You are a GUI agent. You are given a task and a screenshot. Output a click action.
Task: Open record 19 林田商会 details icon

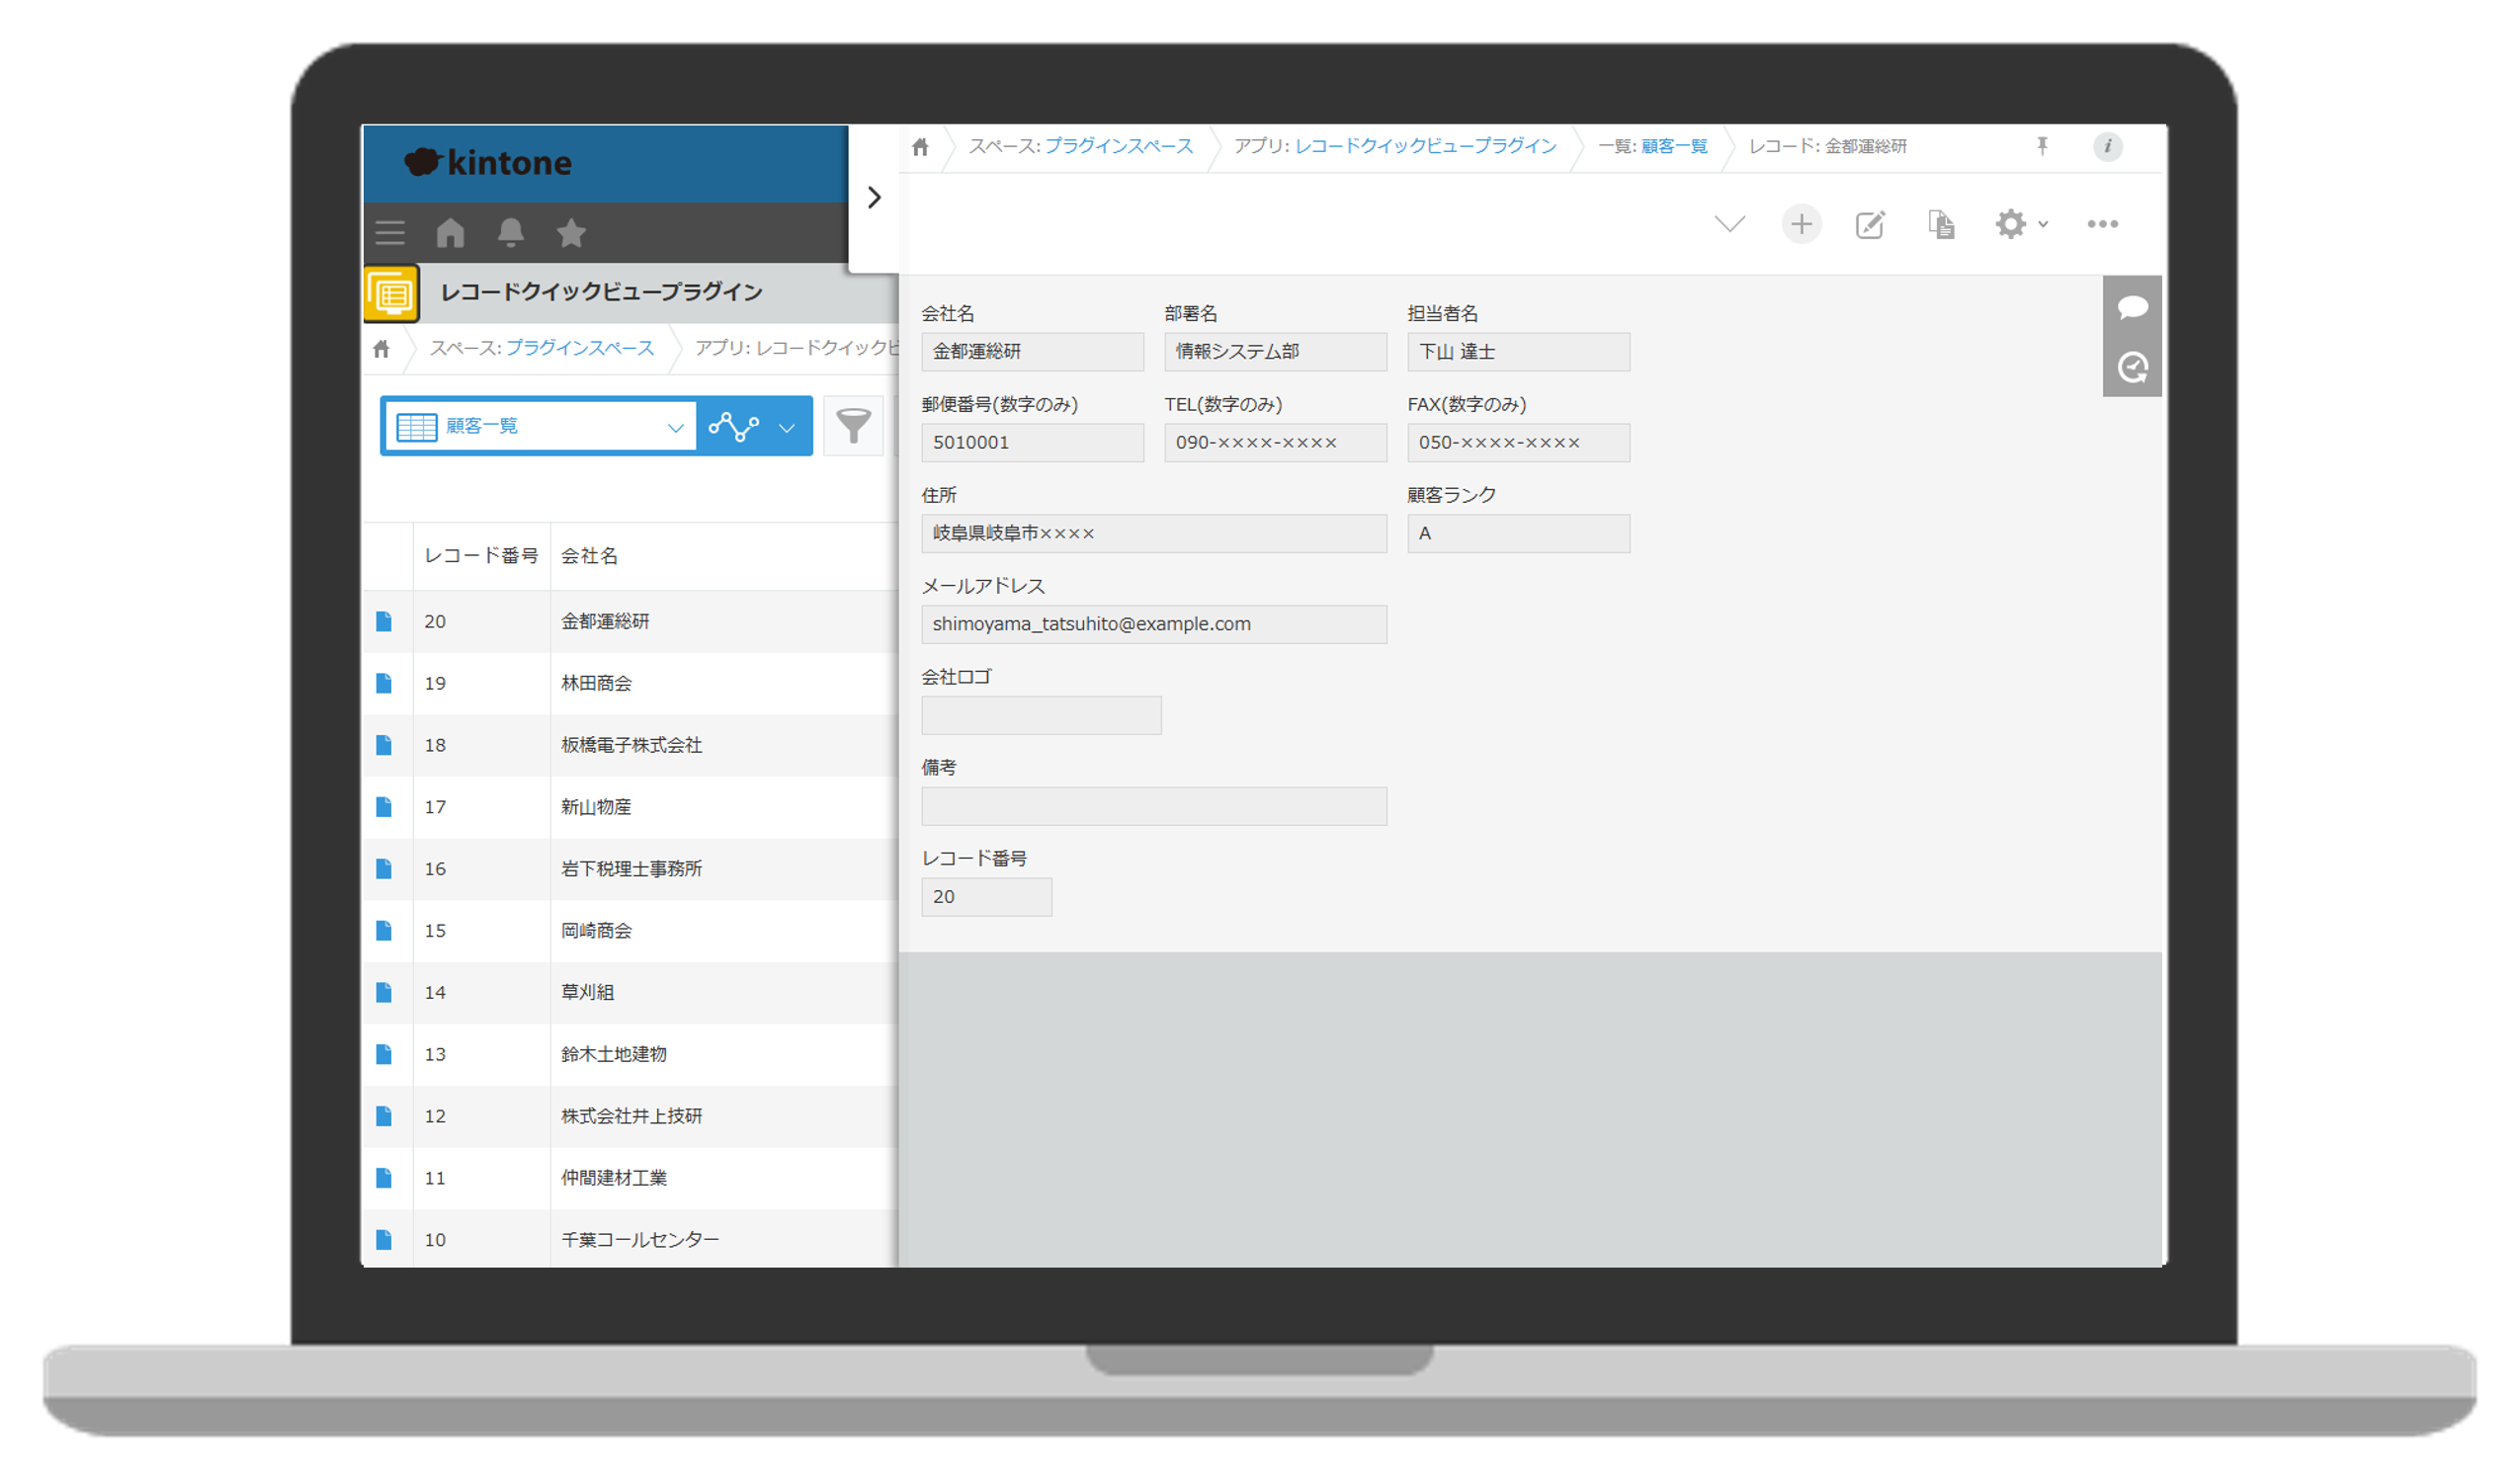coord(384,683)
